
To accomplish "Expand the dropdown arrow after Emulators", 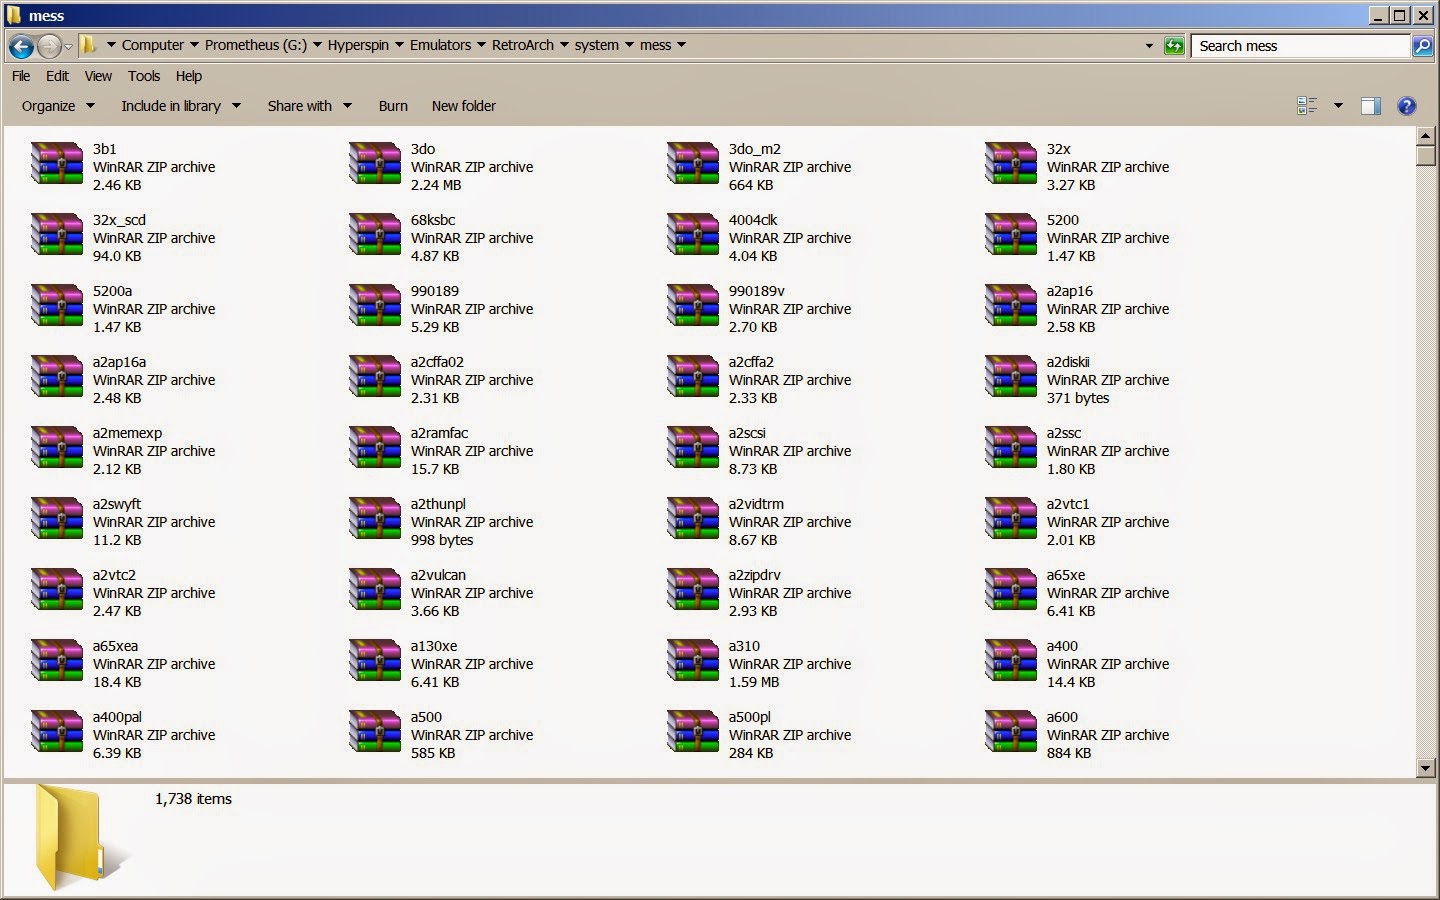I will tap(481, 45).
